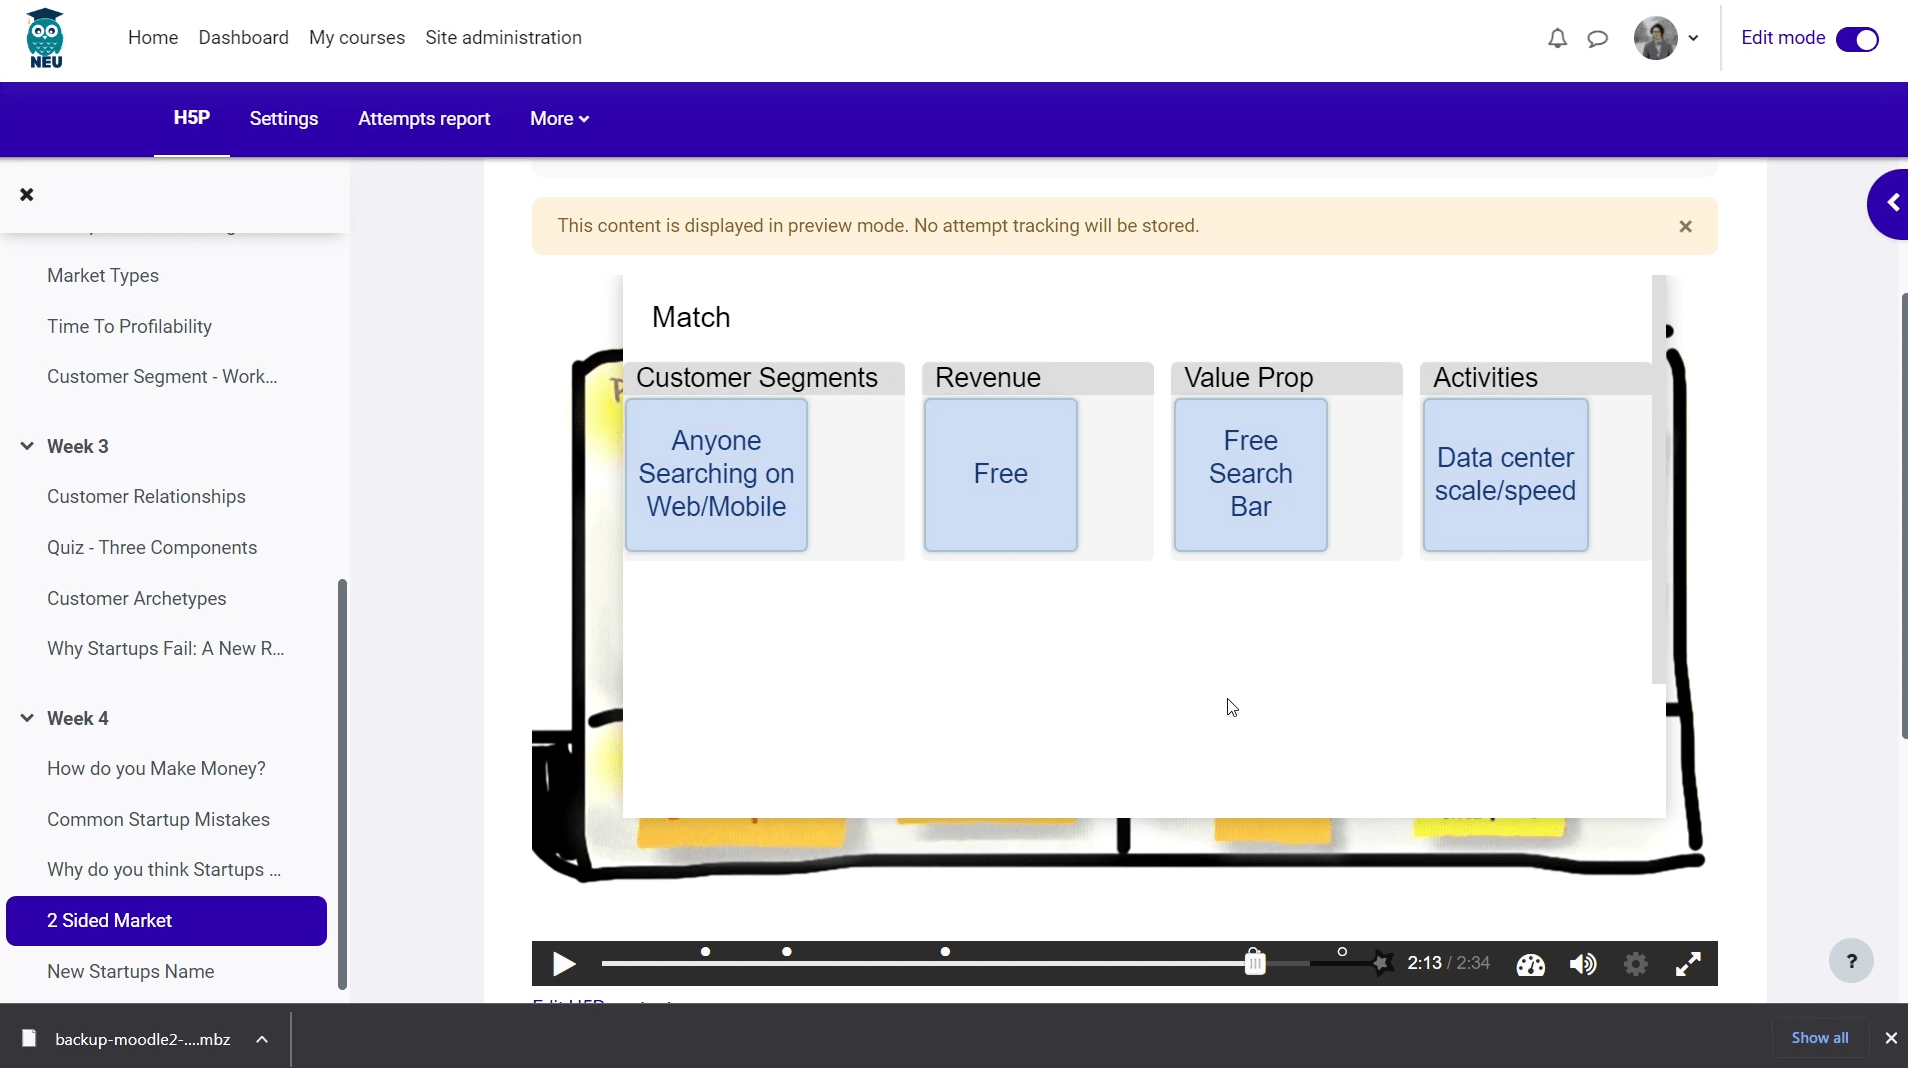This screenshot has width=1908, height=1068.
Task: Open the notifications bell
Action: pos(1557,38)
